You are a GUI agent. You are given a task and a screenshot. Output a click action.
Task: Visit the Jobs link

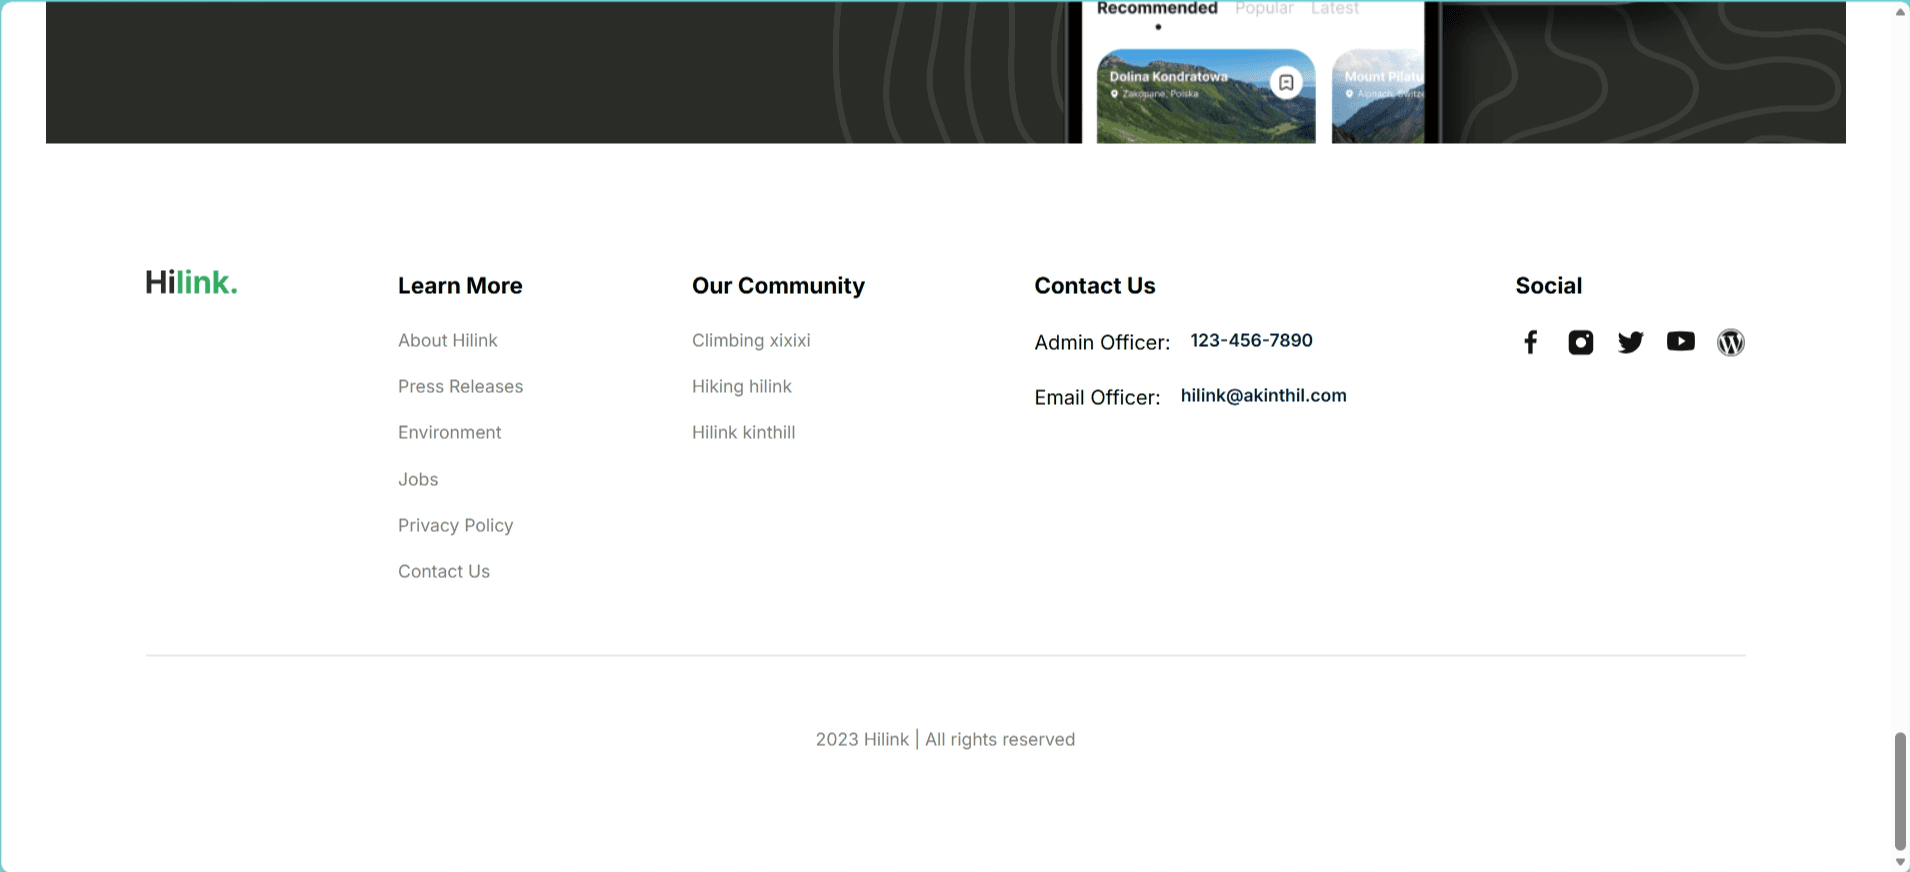point(418,479)
